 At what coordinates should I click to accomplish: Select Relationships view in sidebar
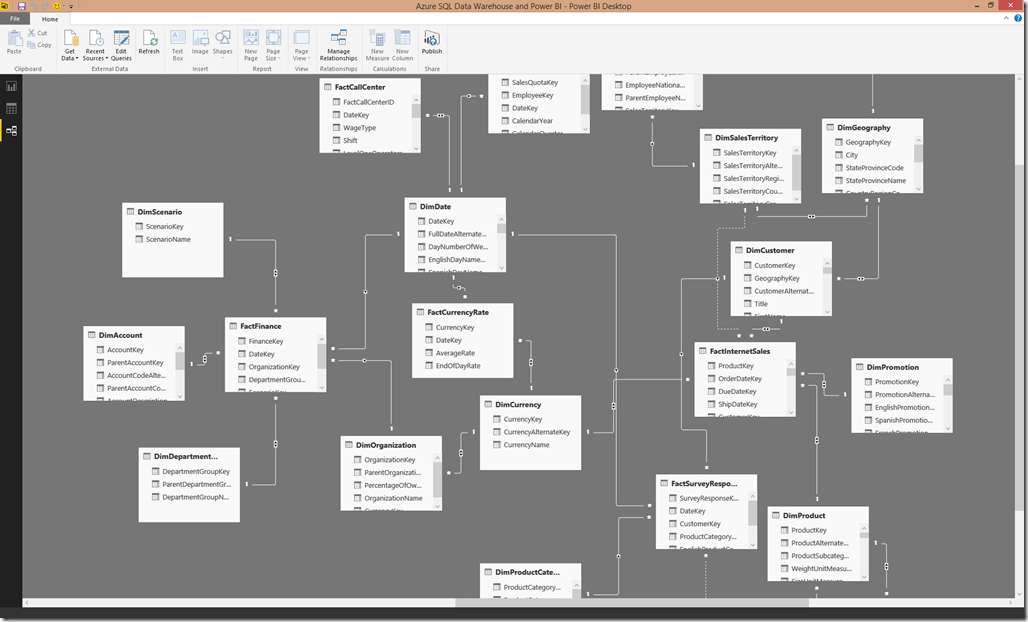point(11,130)
